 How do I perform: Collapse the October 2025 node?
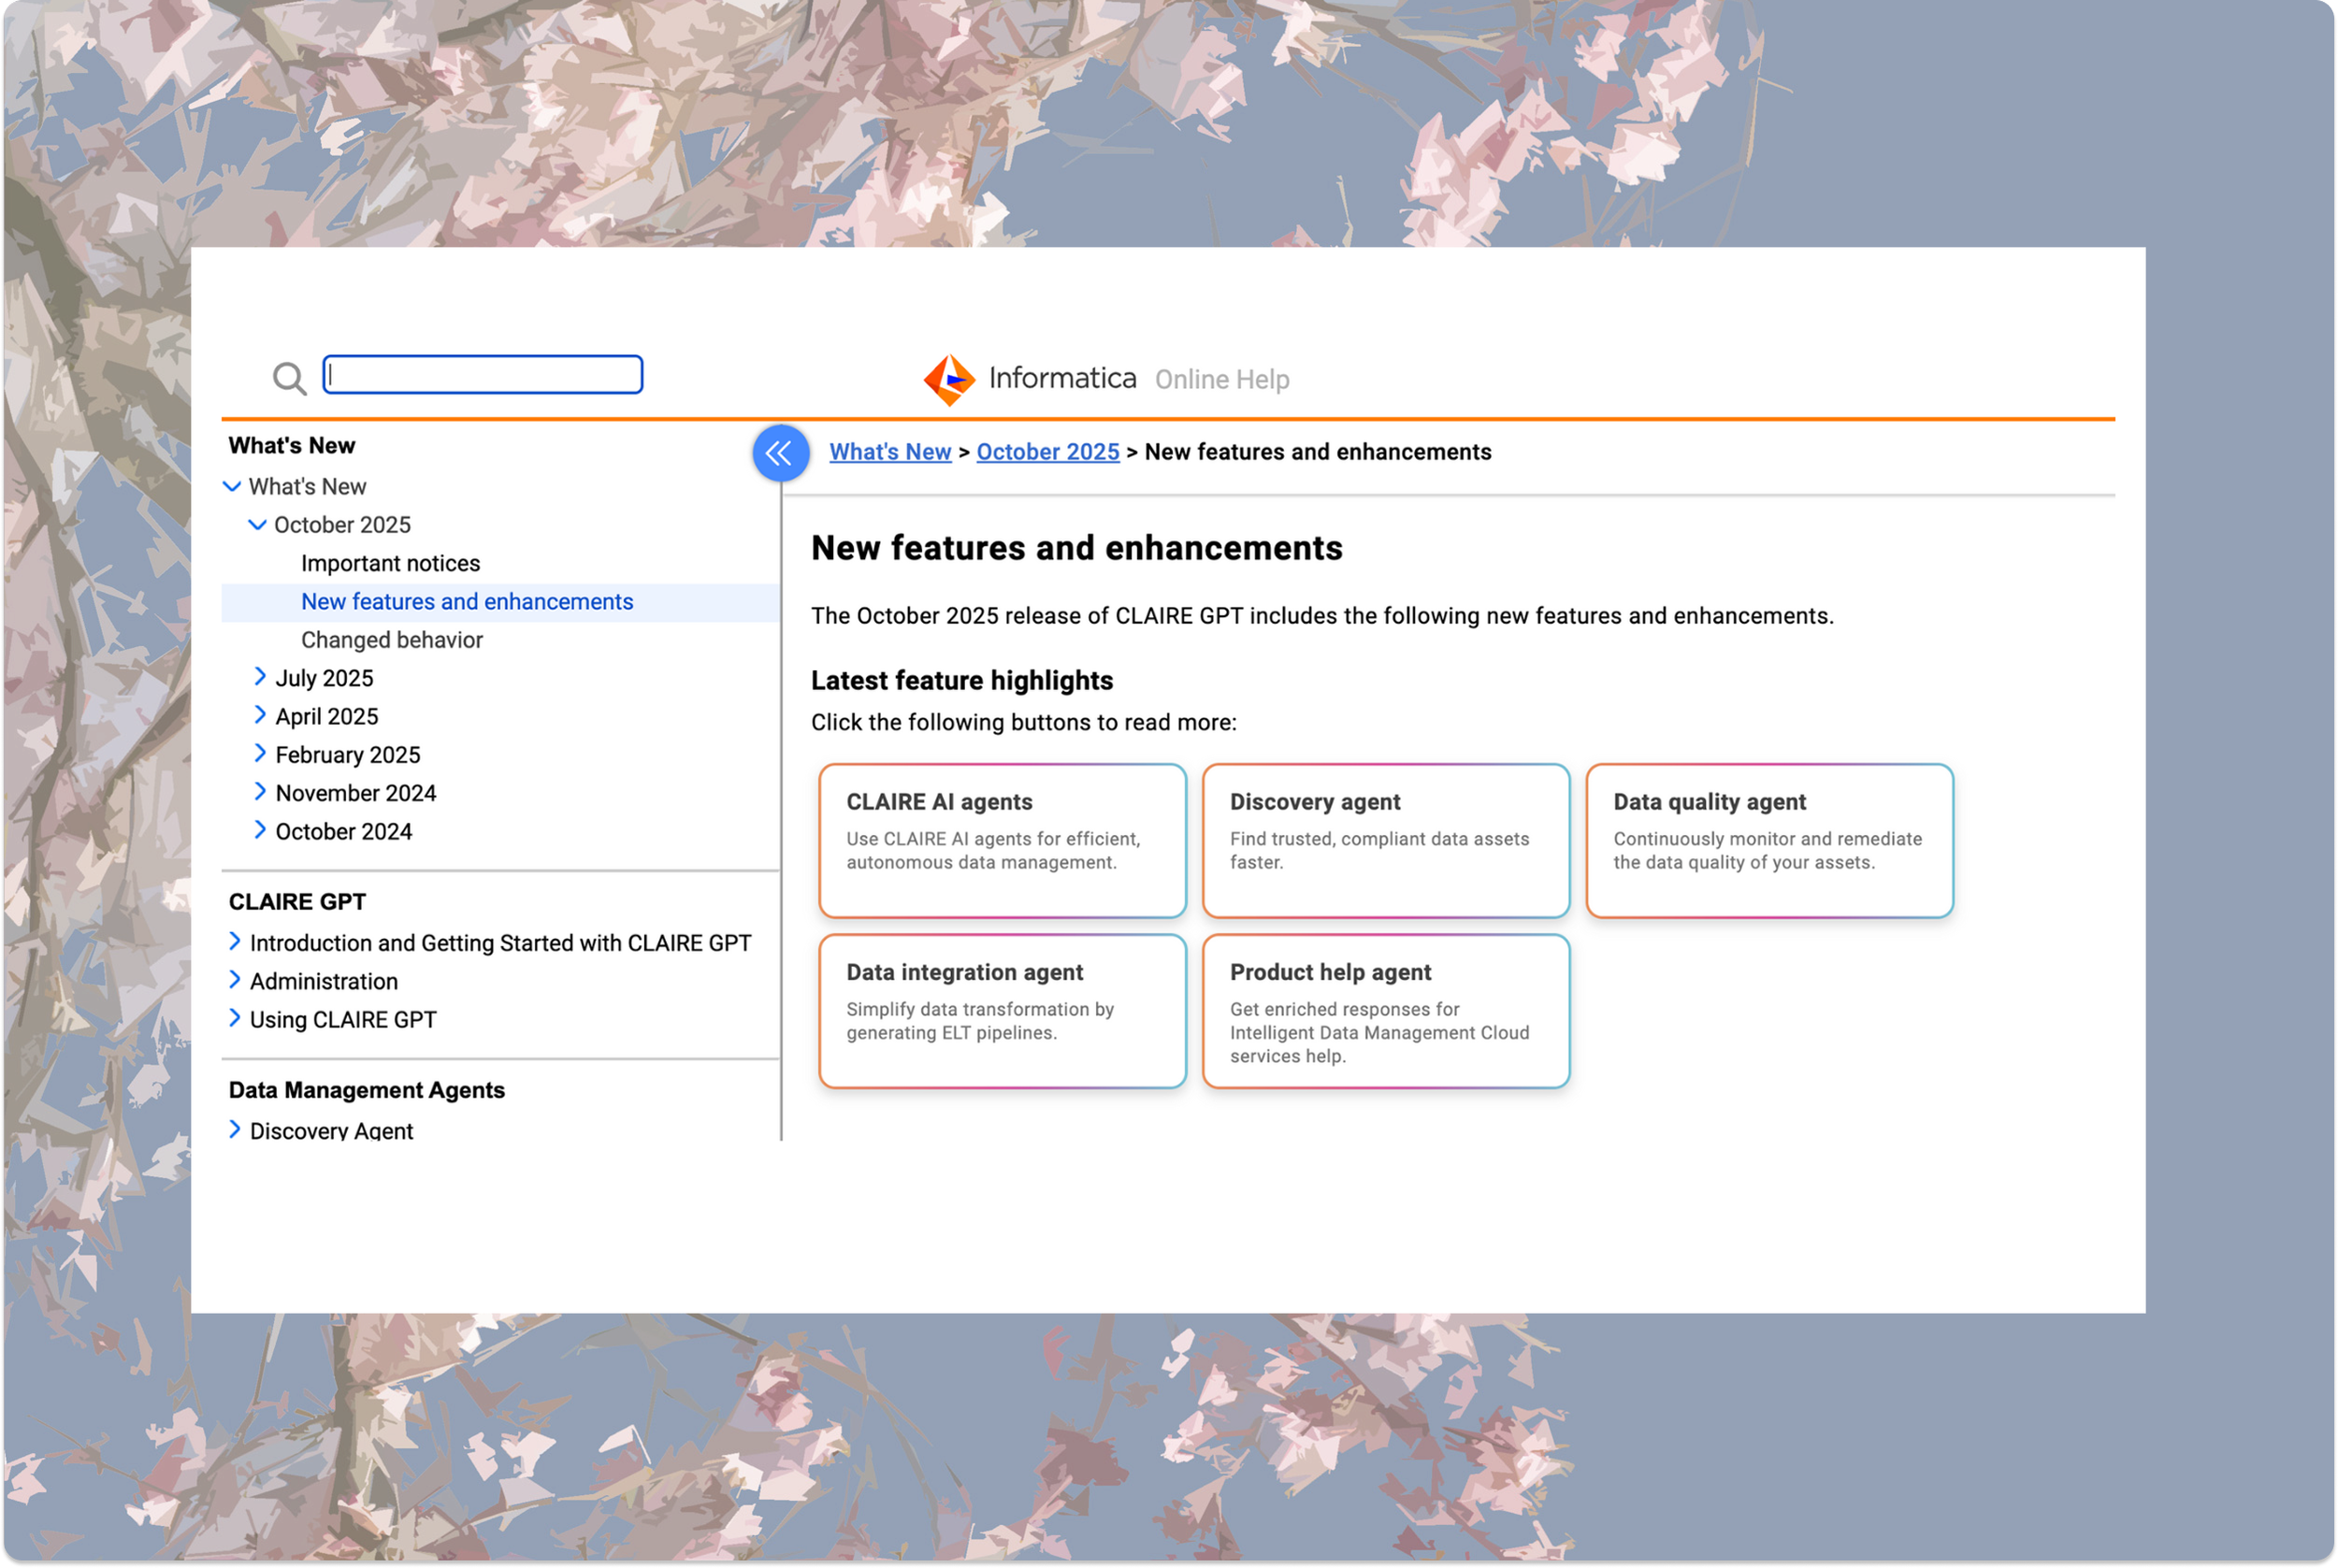(x=258, y=525)
